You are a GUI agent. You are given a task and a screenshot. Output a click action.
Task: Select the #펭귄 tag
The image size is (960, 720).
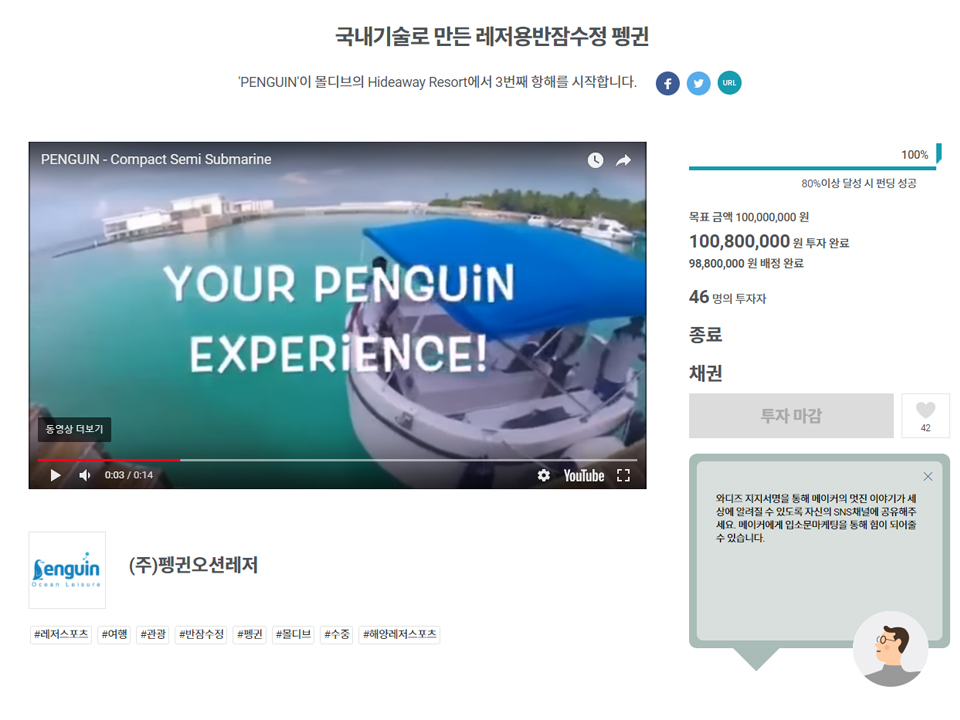[x=250, y=634]
